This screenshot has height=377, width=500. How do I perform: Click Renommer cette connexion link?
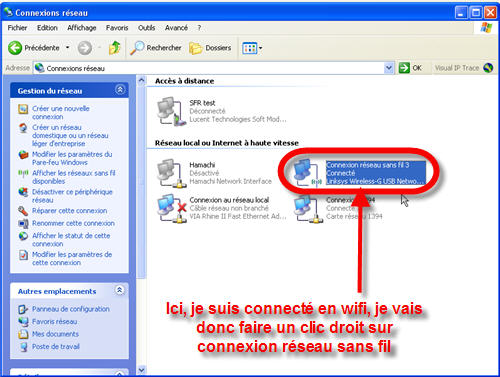point(73,223)
